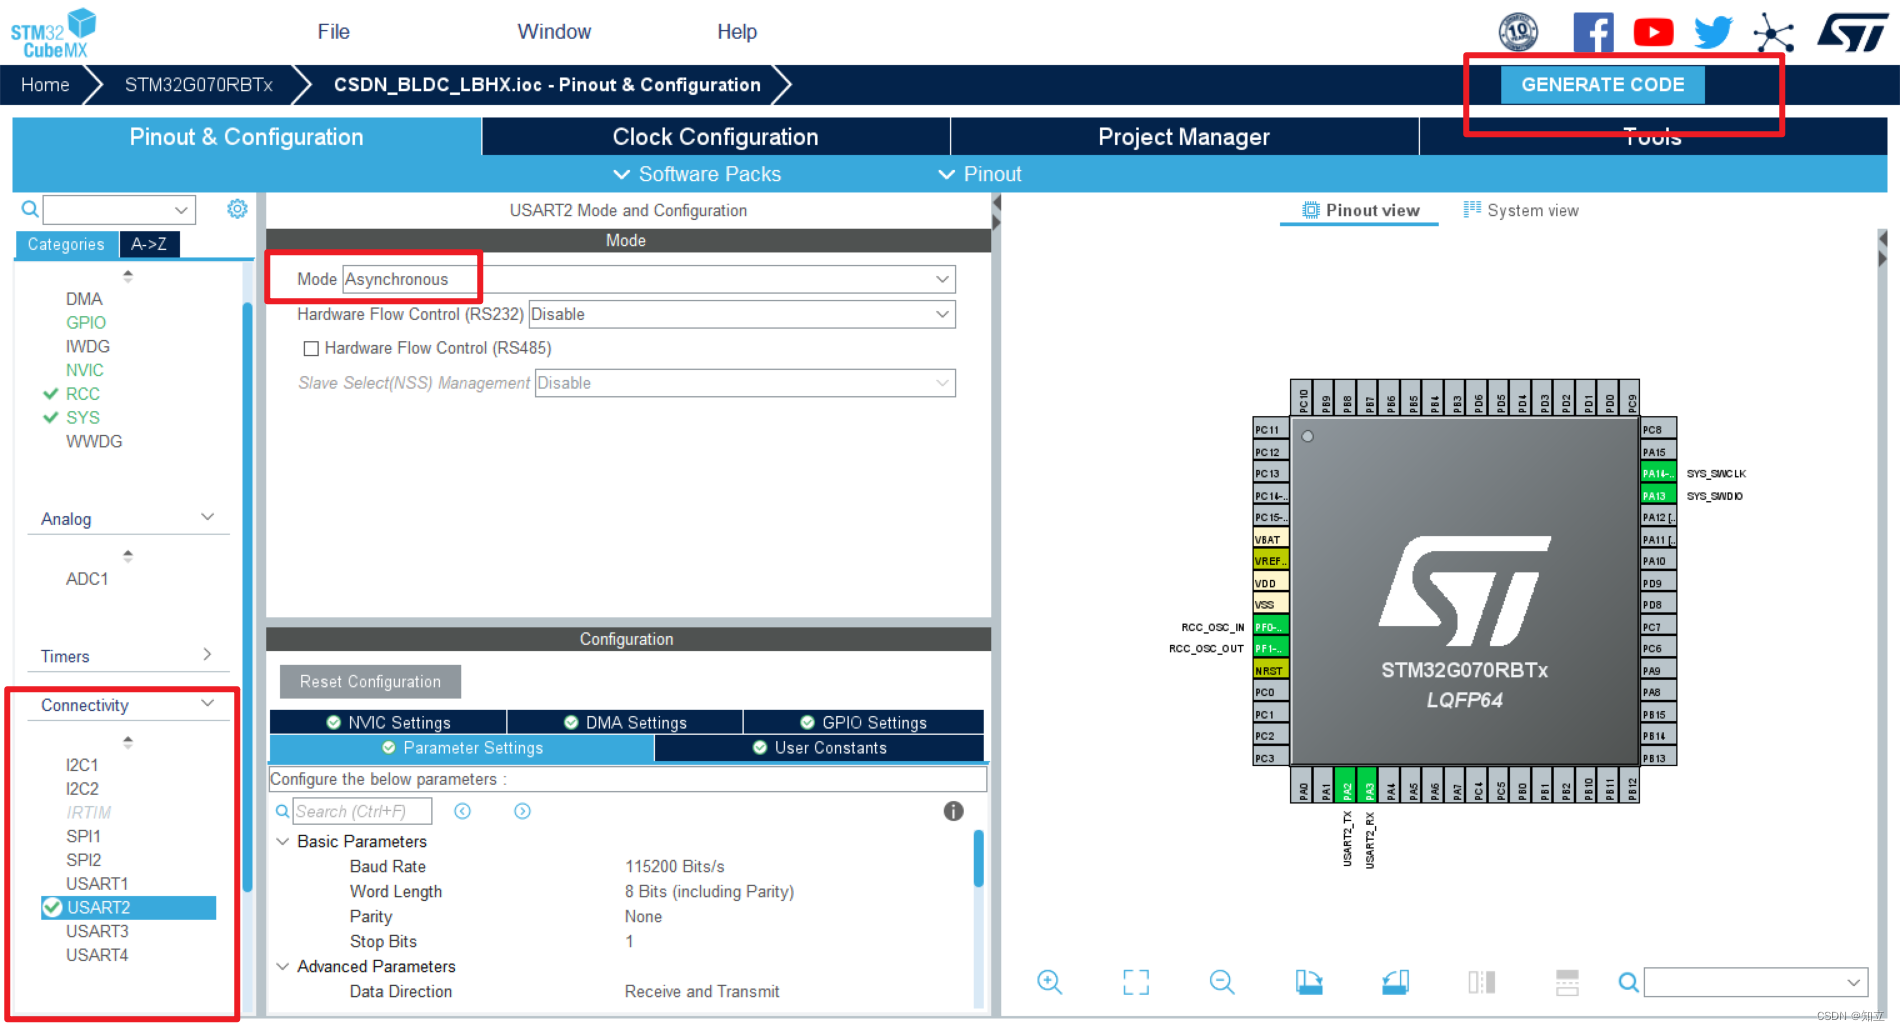Rotate the chip clockwise
The width and height of the screenshot is (1900, 1031).
(x=1309, y=982)
